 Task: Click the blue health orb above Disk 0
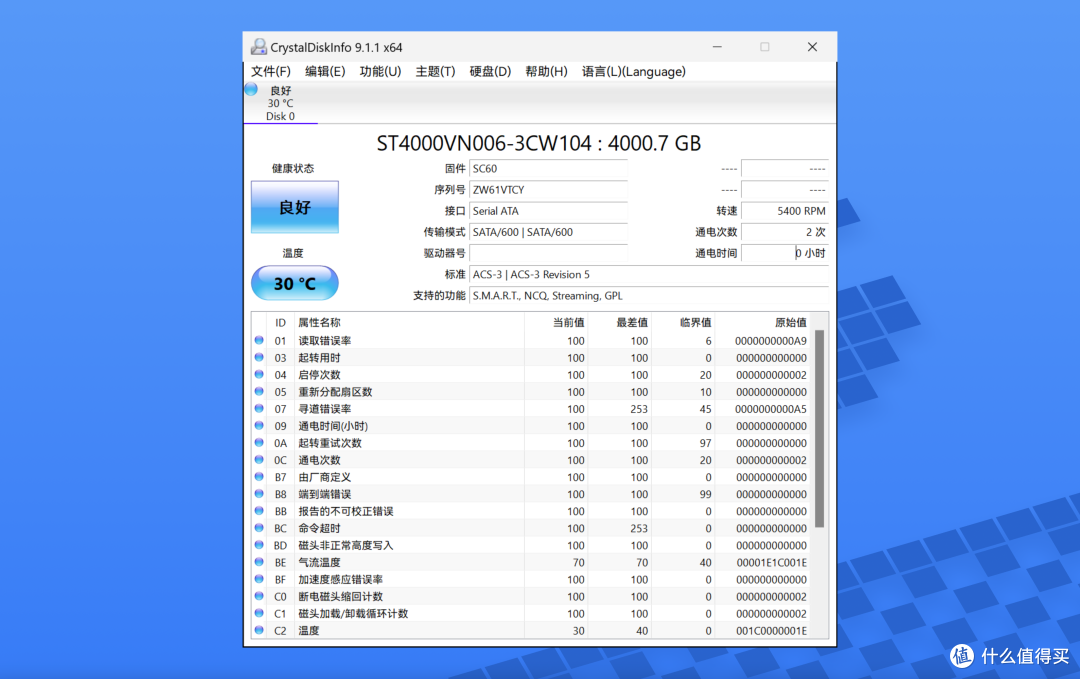click(x=251, y=89)
